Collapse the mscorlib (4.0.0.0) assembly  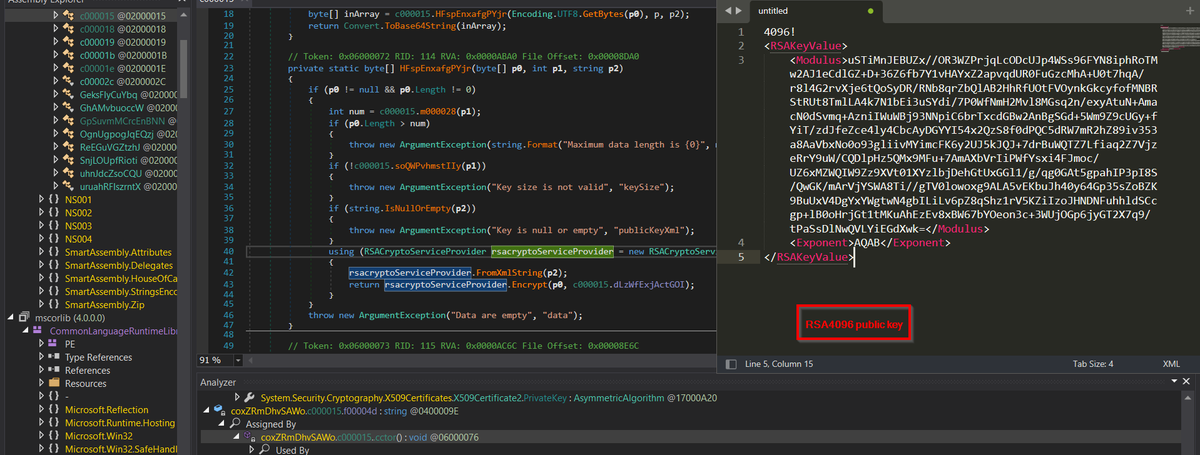9,316
